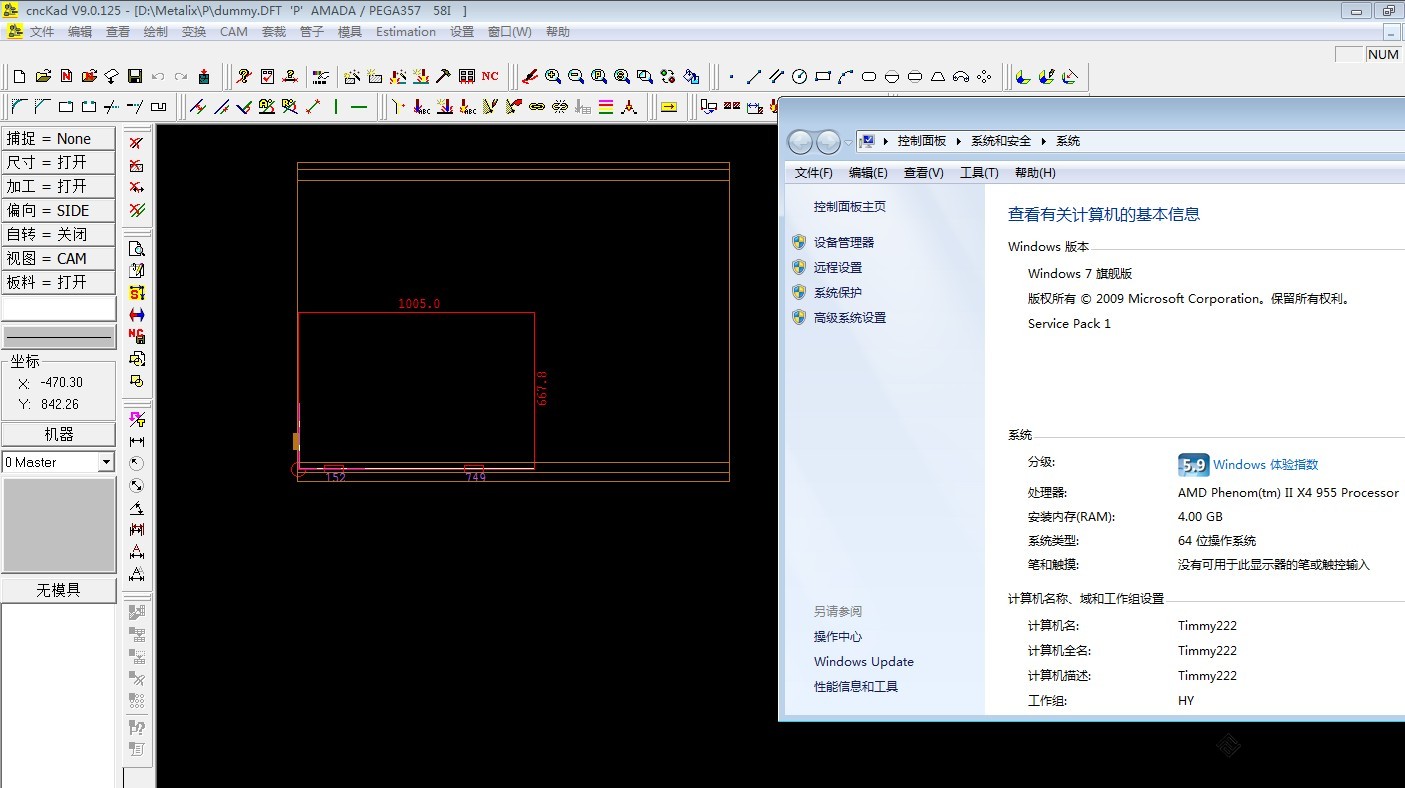This screenshot has height=788, width=1405.
Task: Click the empty input field below 板料
Action: click(x=59, y=308)
